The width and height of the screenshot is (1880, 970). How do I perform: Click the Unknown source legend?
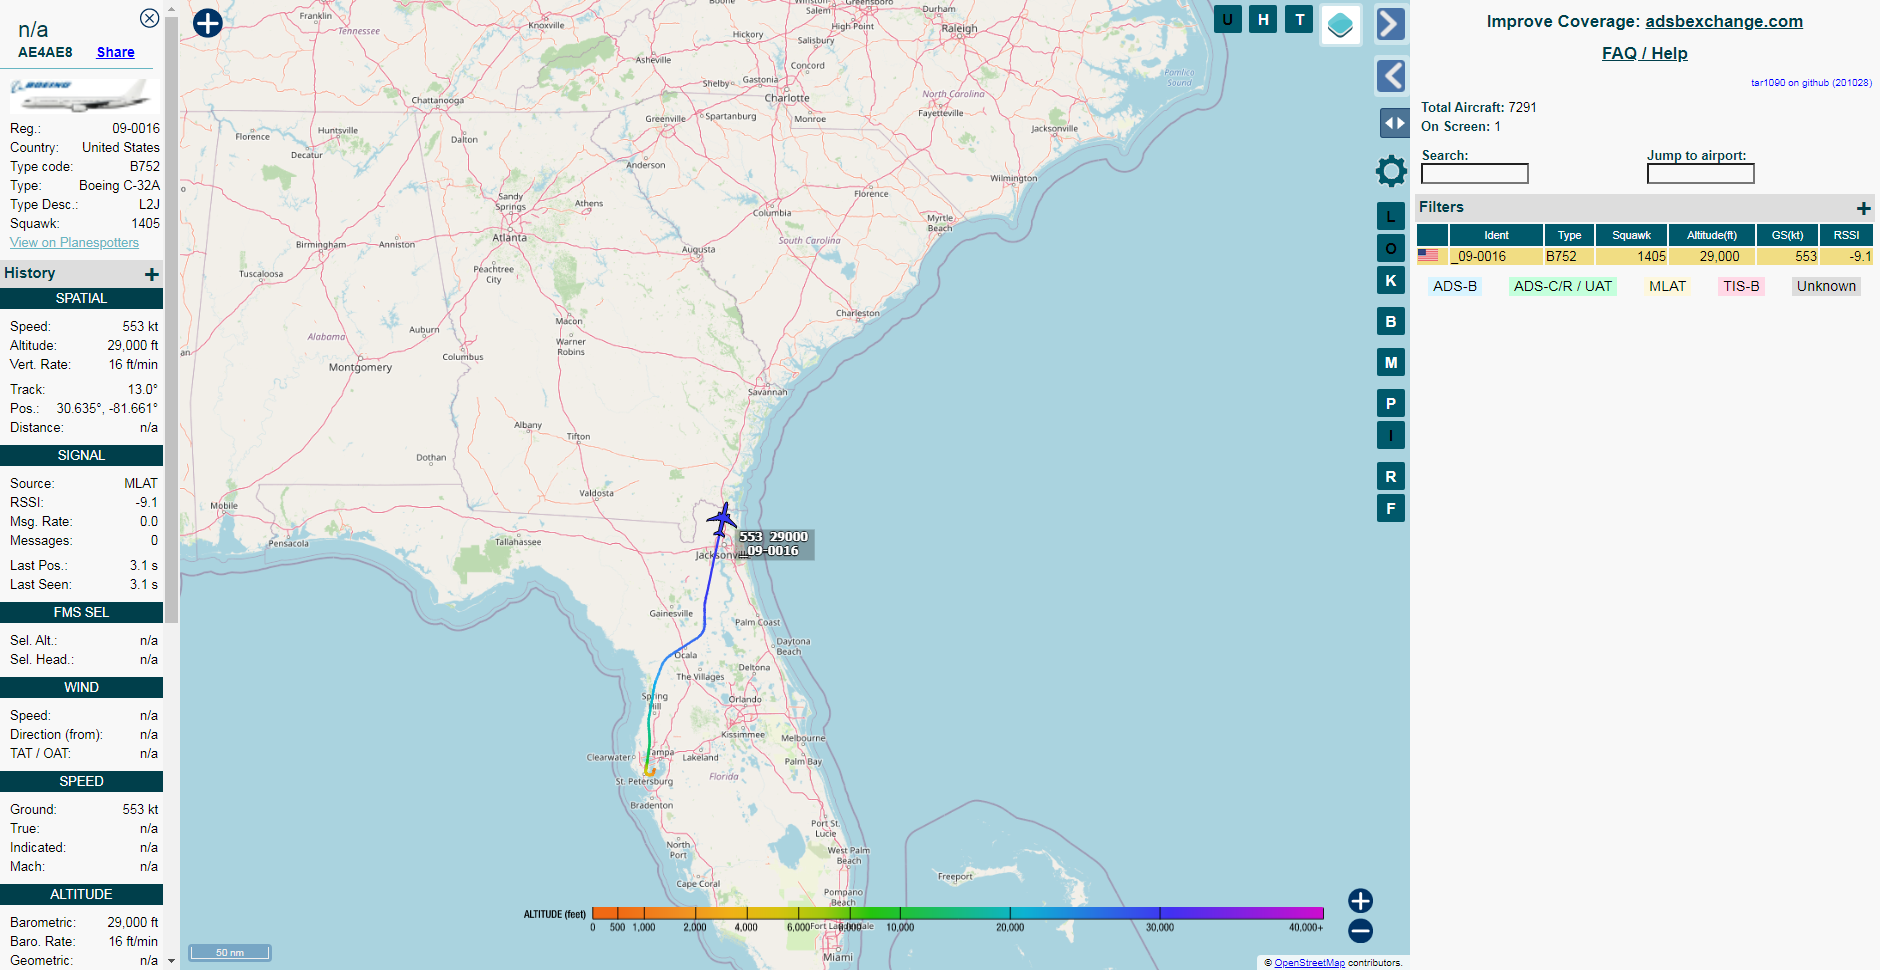coord(1826,286)
